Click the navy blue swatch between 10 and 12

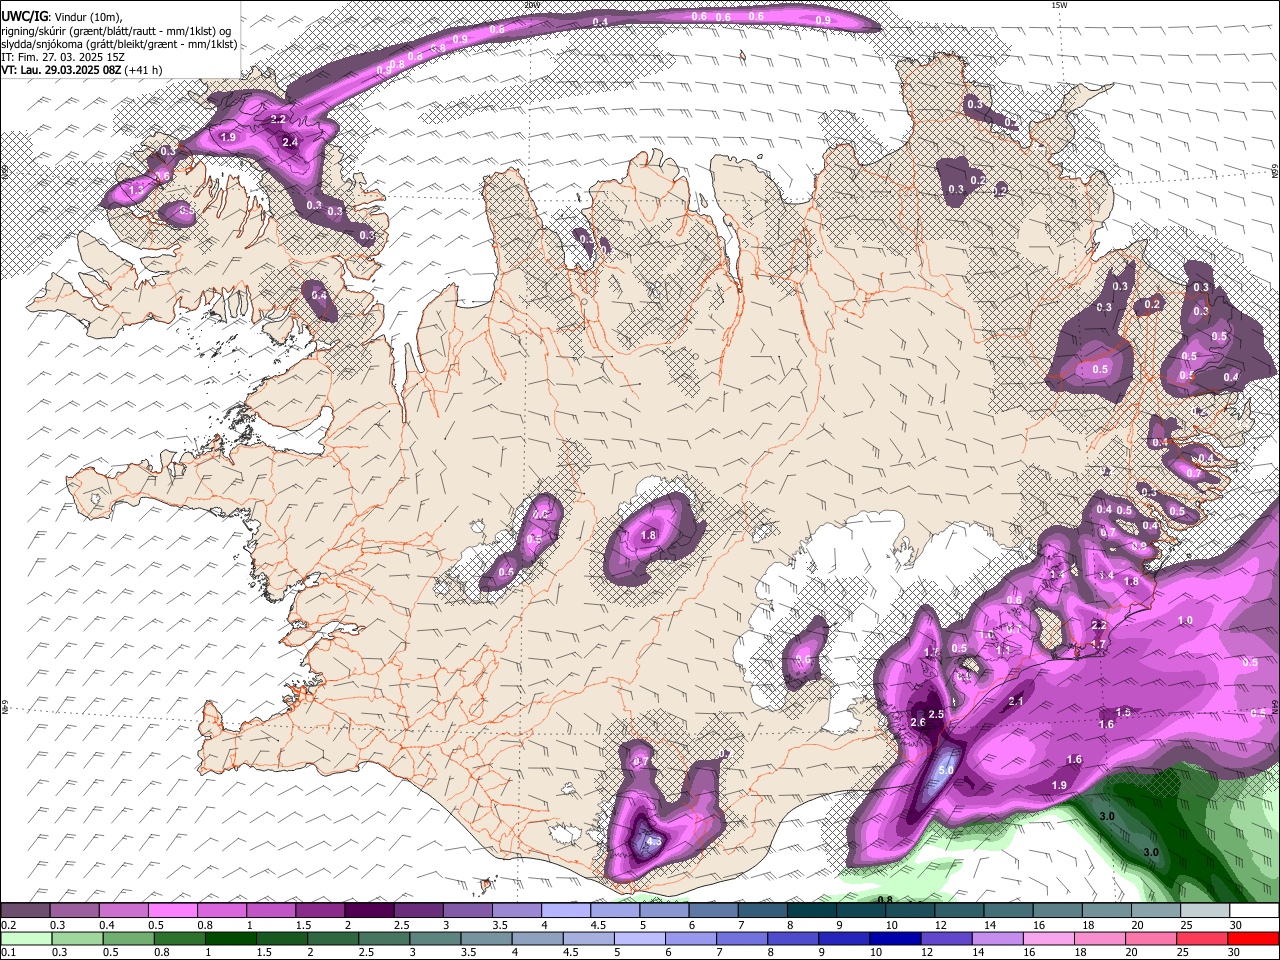click(x=894, y=938)
